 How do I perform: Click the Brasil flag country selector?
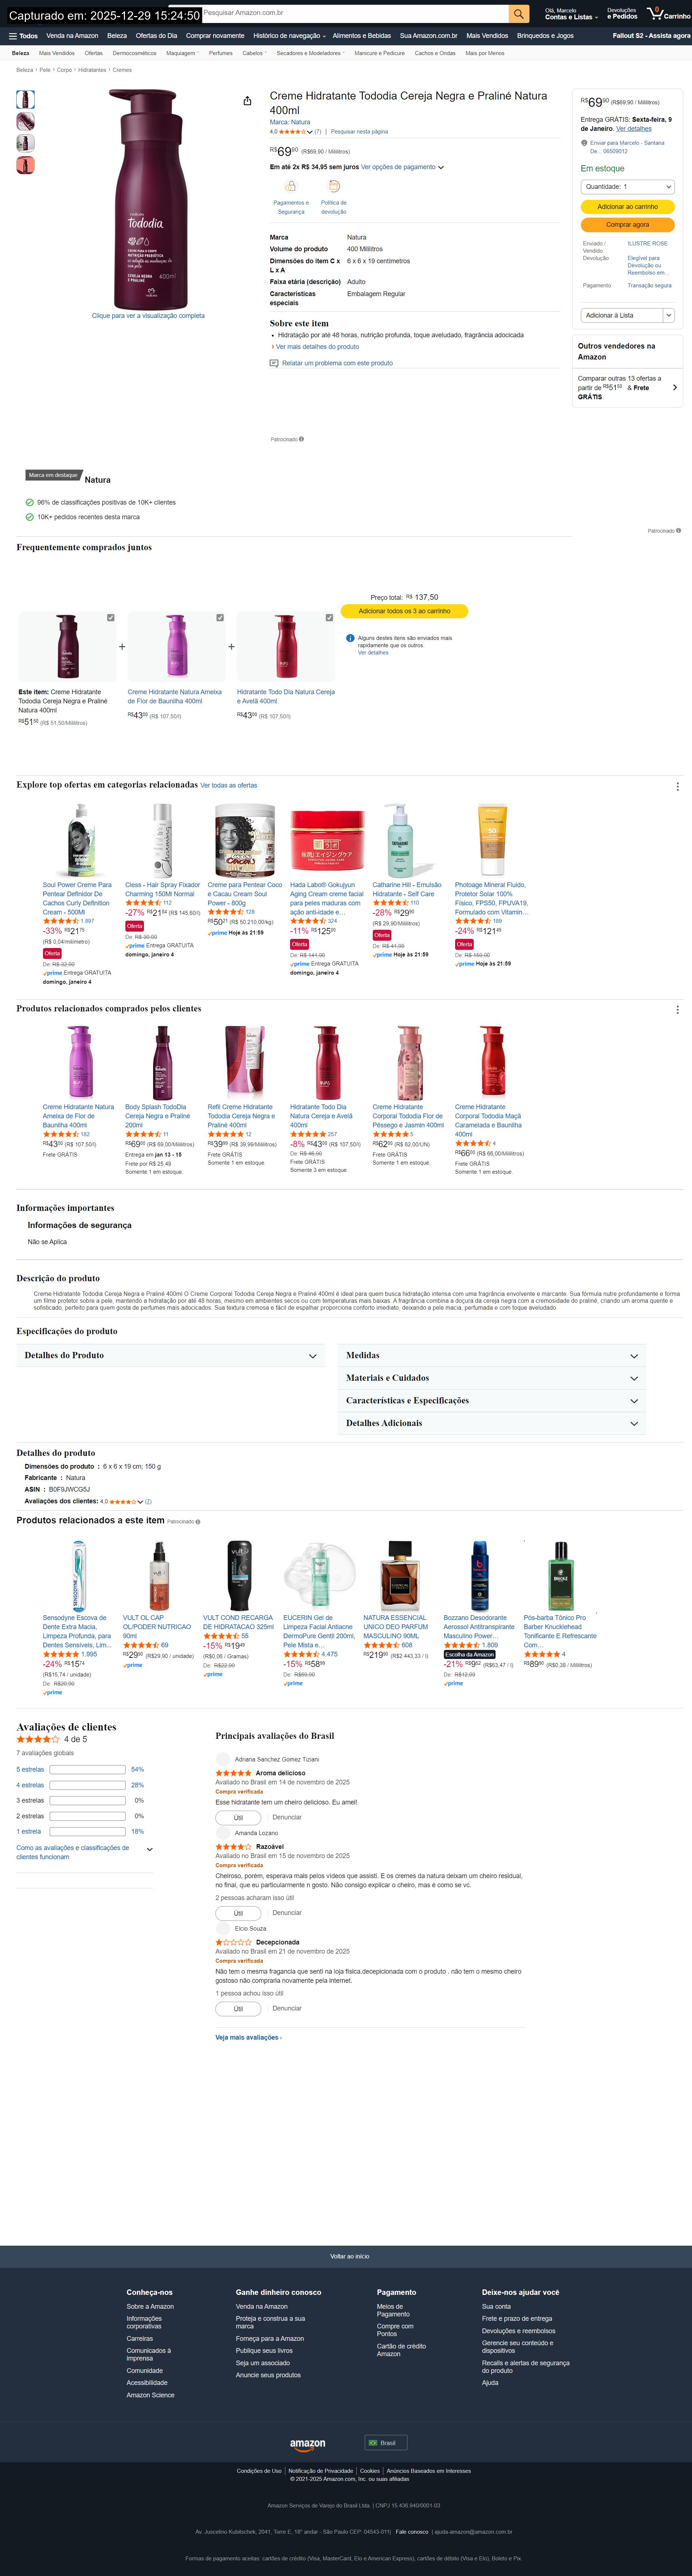(x=386, y=2443)
